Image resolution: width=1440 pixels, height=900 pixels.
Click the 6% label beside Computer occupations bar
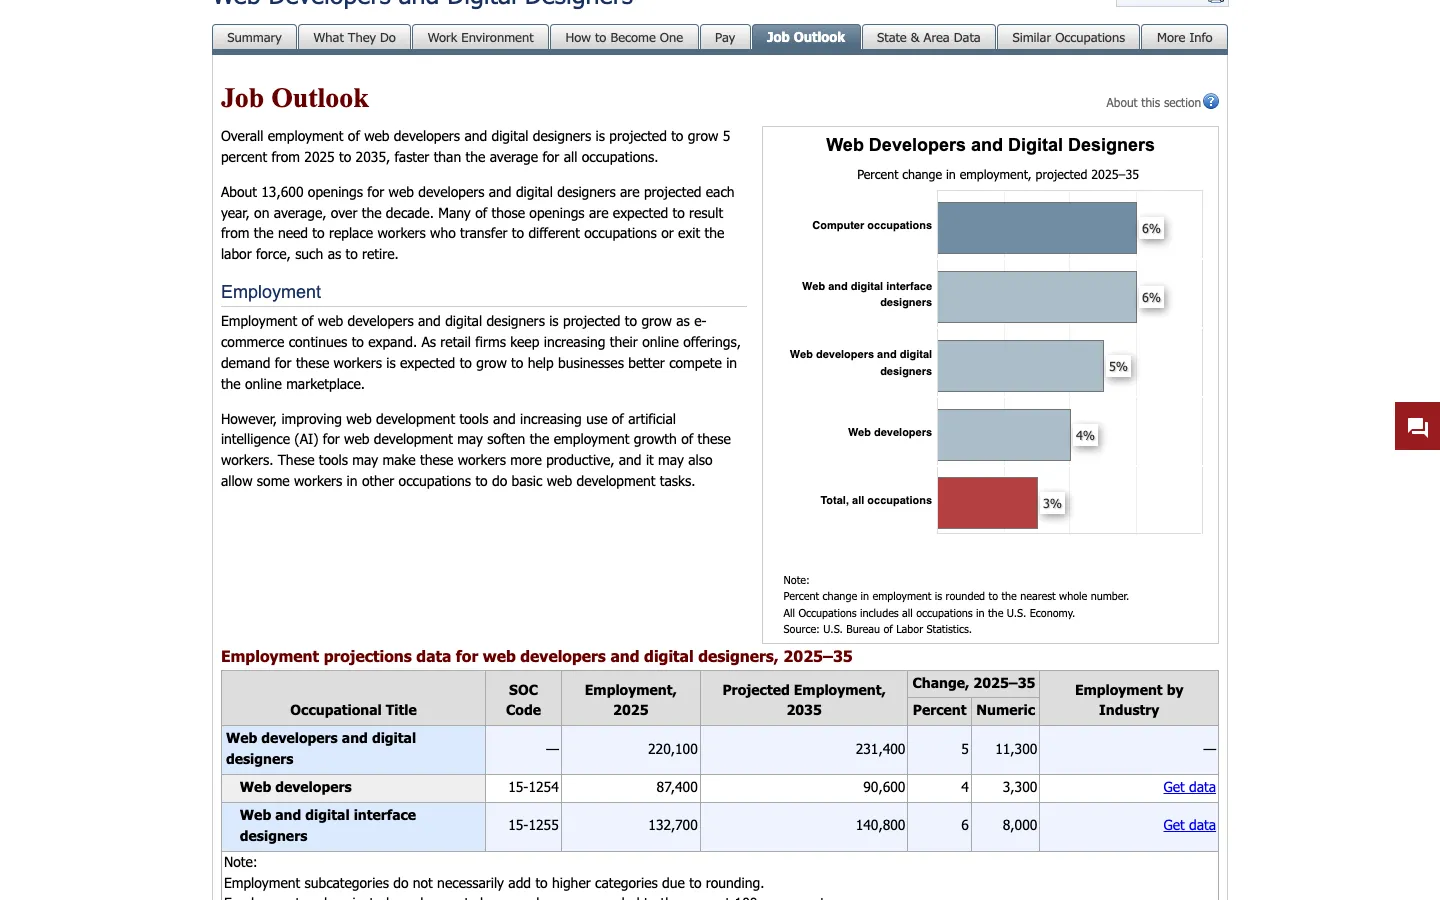pos(1151,229)
